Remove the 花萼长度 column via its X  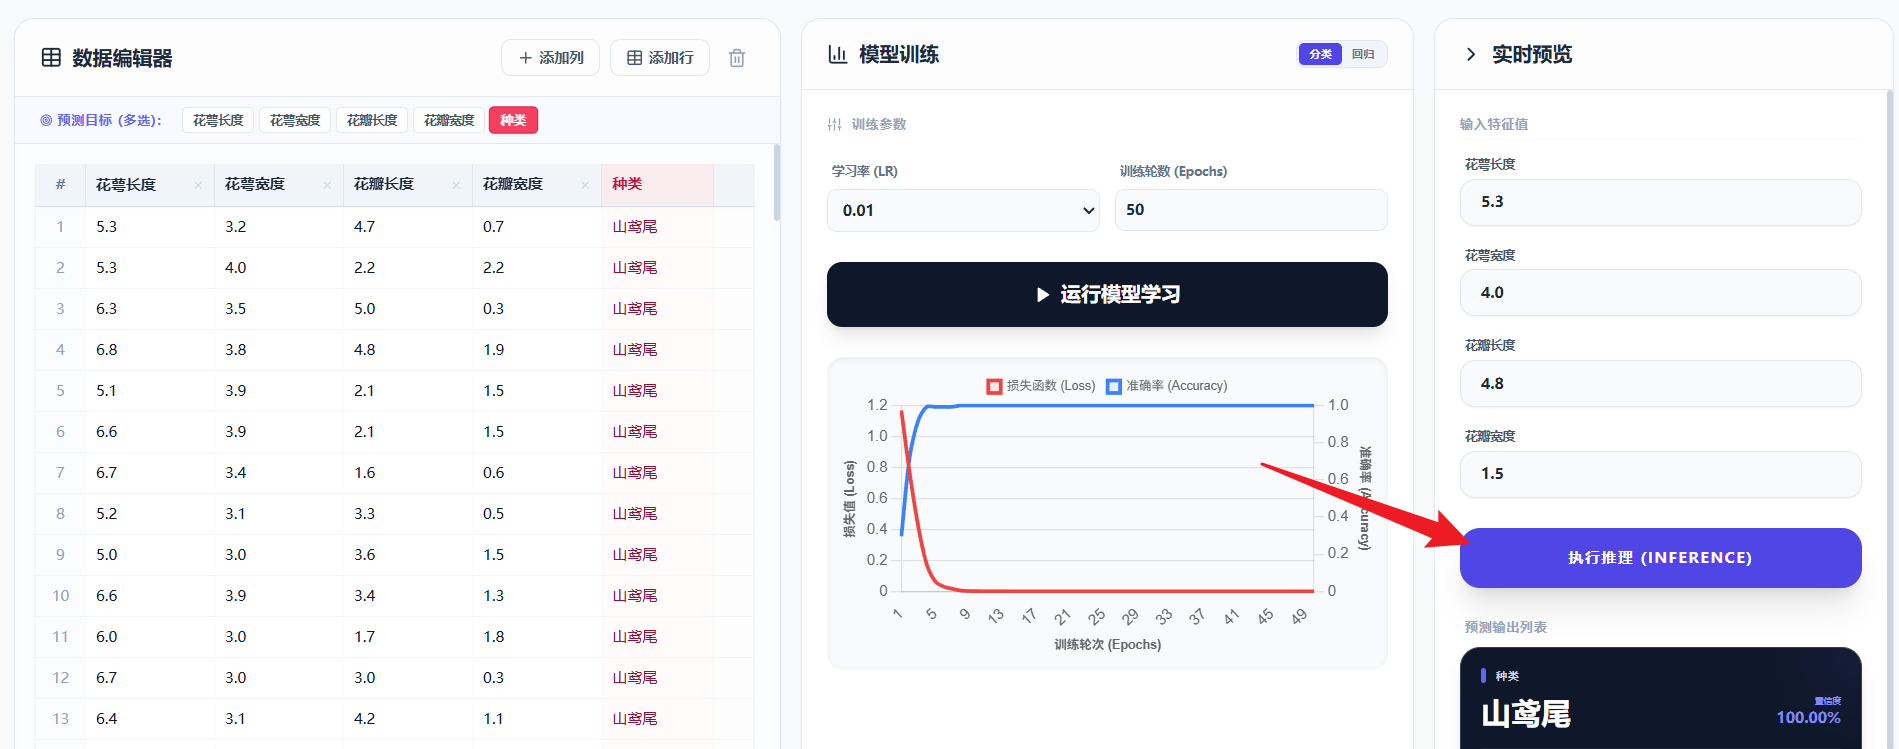(198, 185)
